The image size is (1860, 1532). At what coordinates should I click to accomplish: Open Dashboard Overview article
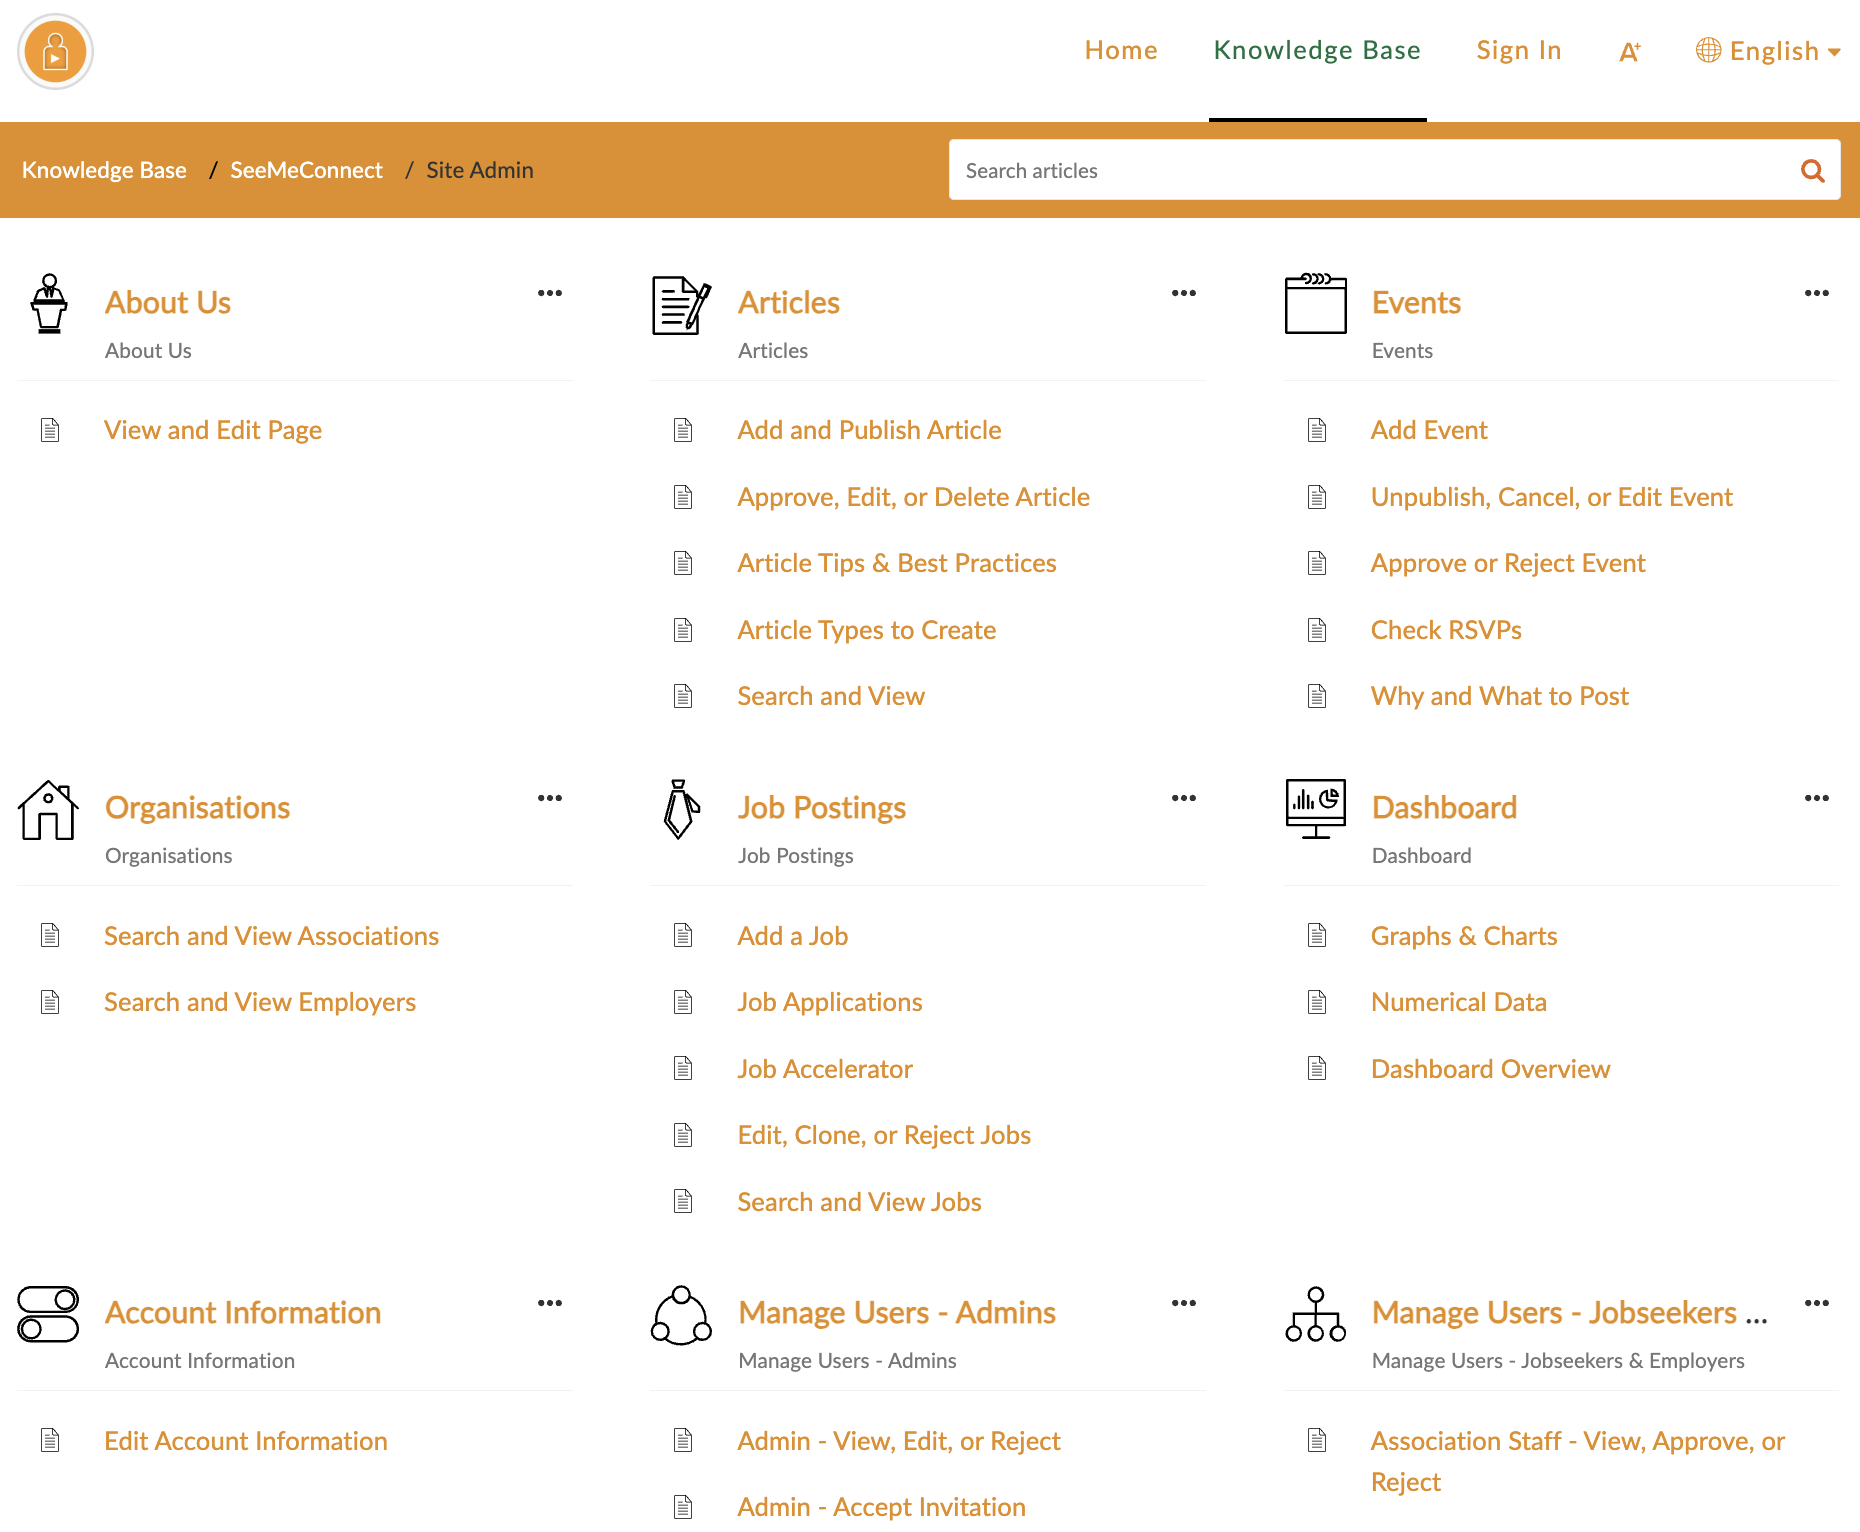tap(1490, 1069)
